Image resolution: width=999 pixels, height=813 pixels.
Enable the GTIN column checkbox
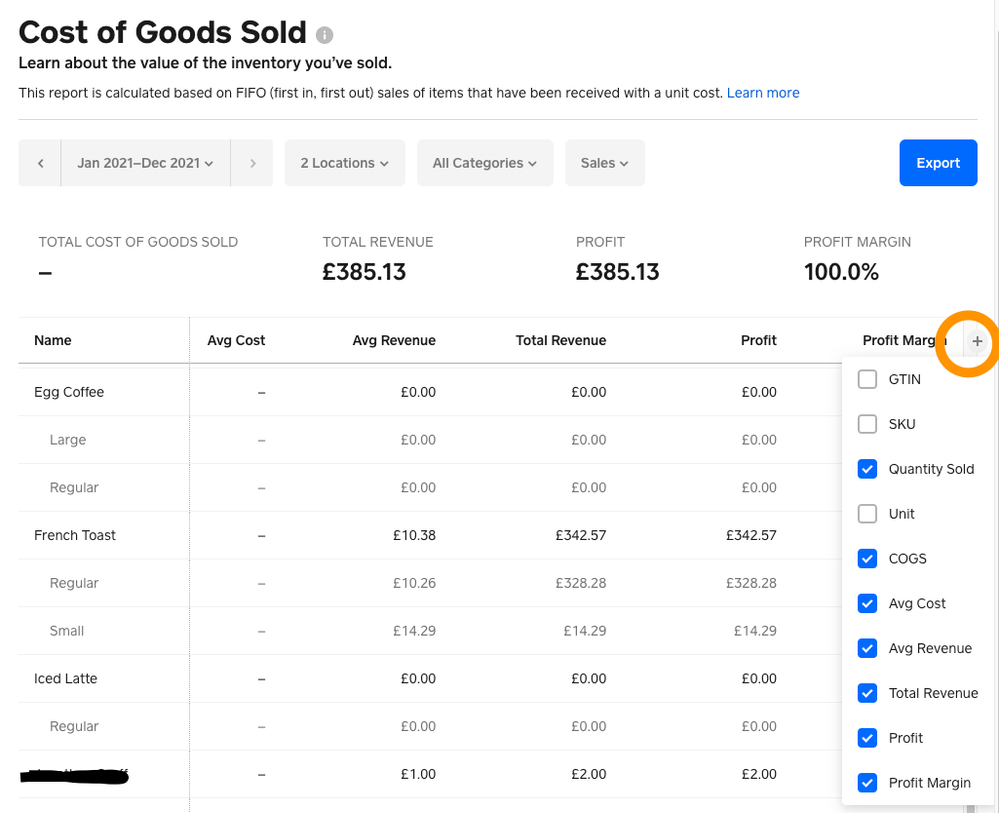click(867, 379)
